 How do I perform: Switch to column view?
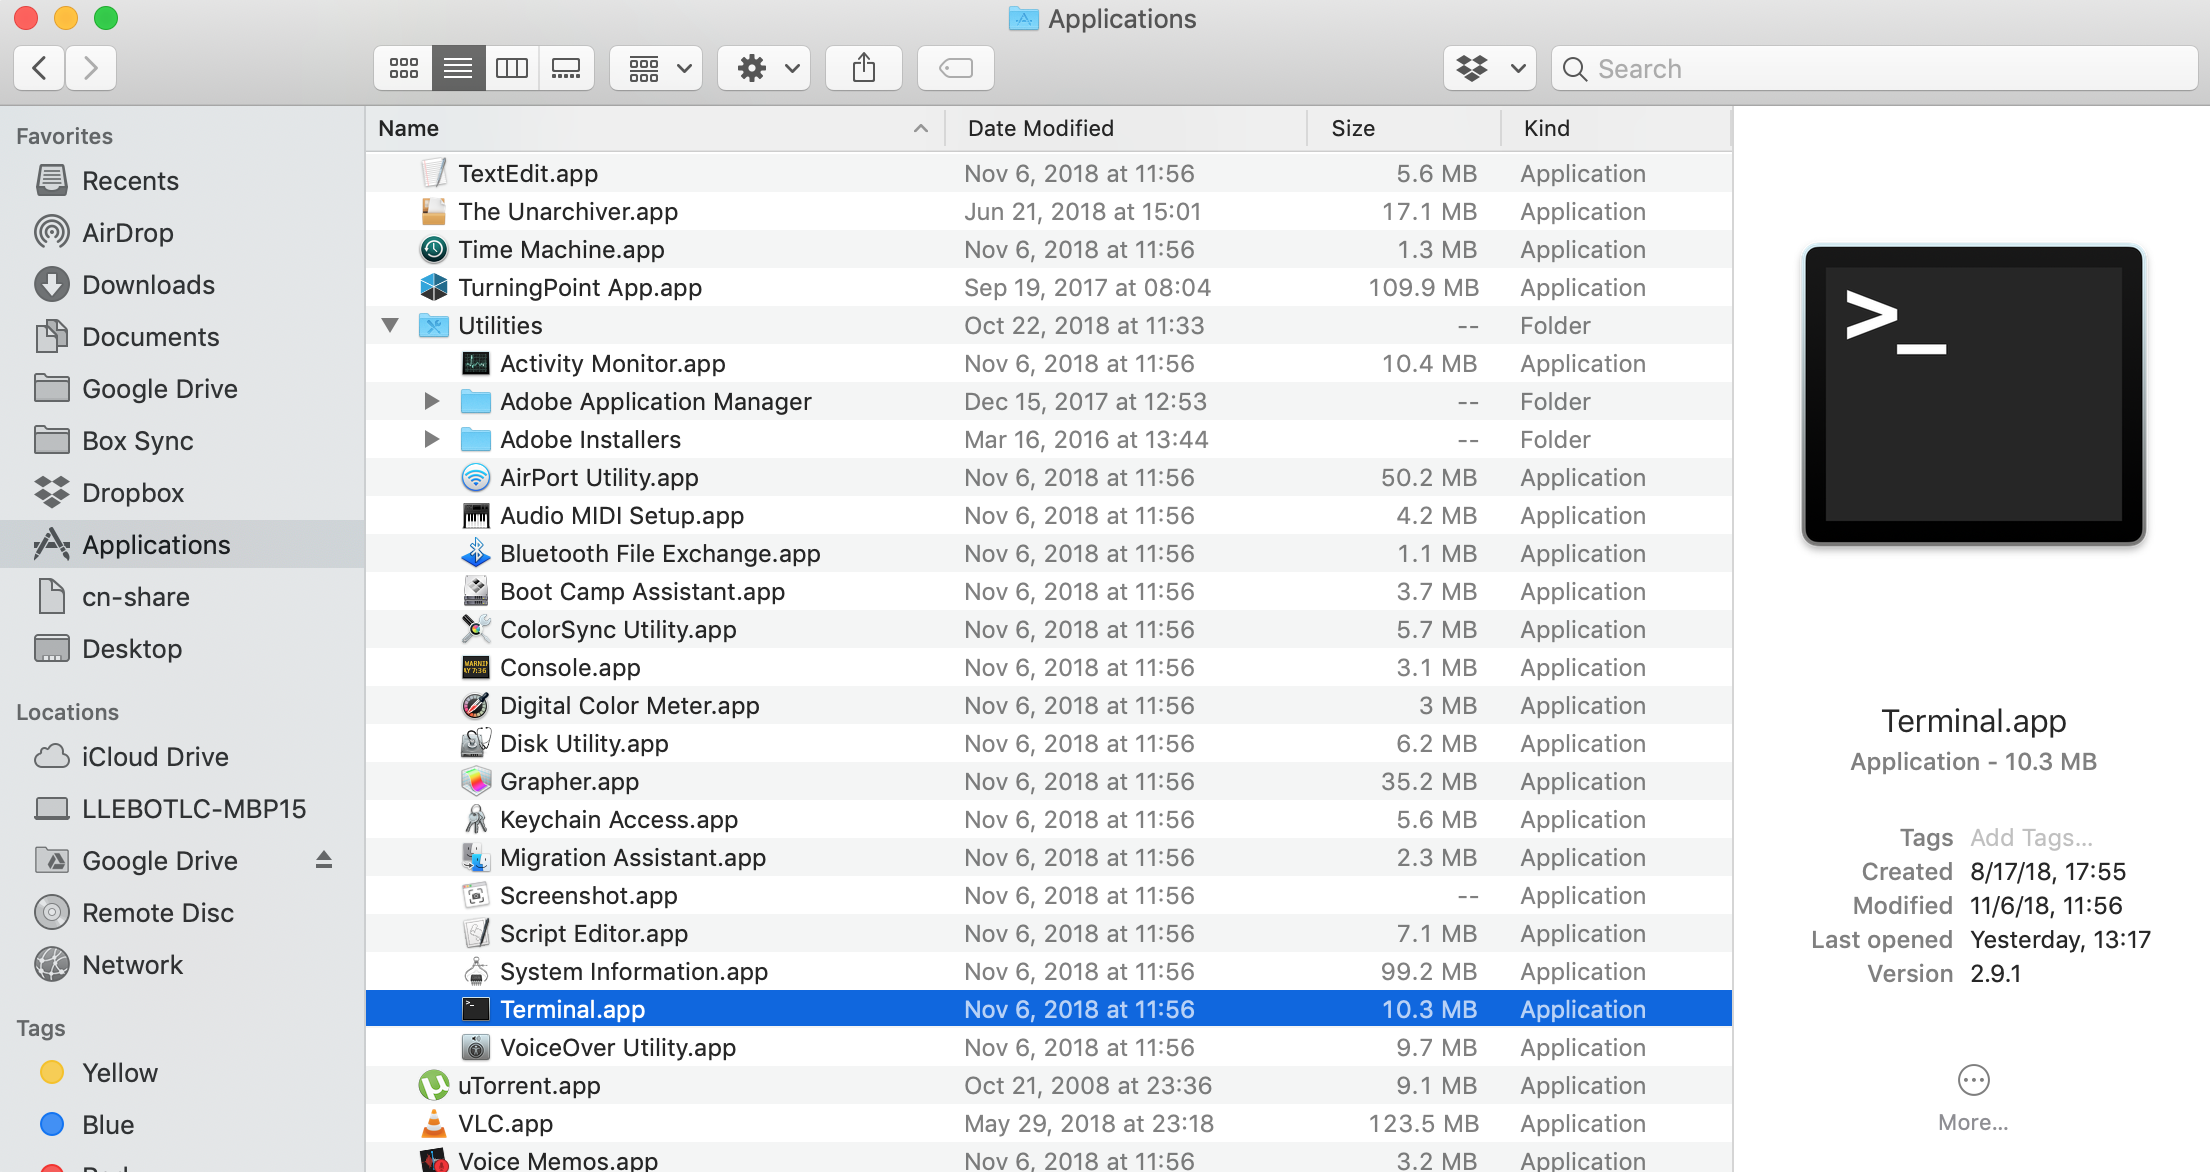[512, 68]
